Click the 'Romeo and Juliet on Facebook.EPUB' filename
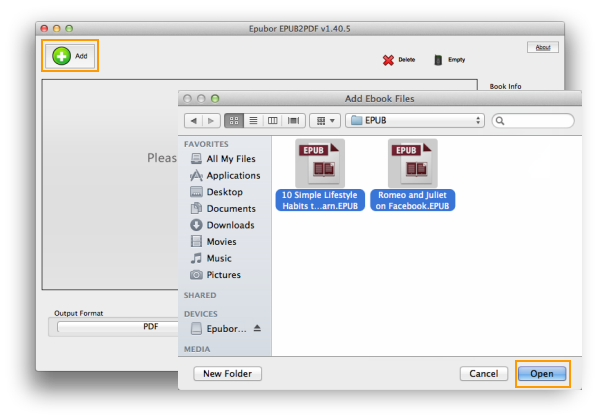 [x=412, y=200]
